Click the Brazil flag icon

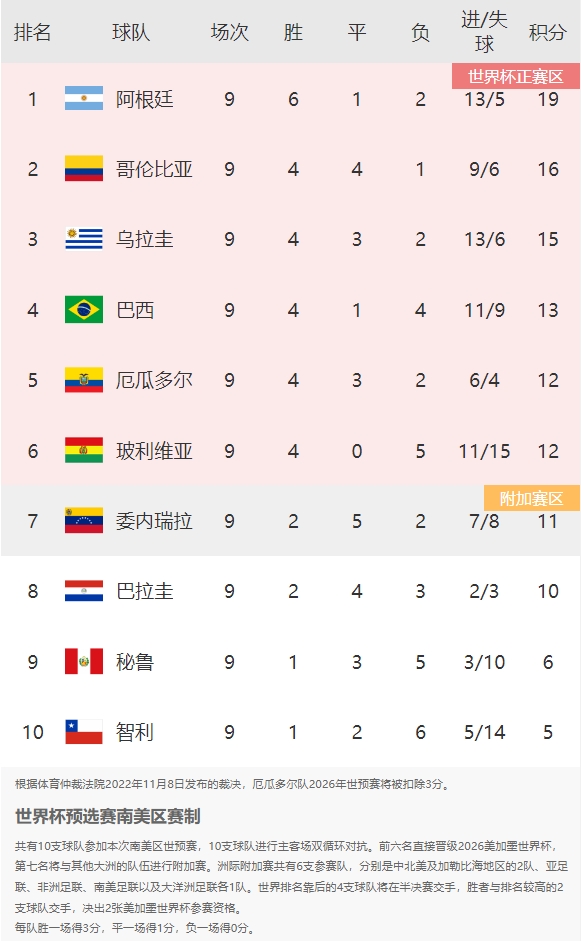point(84,310)
